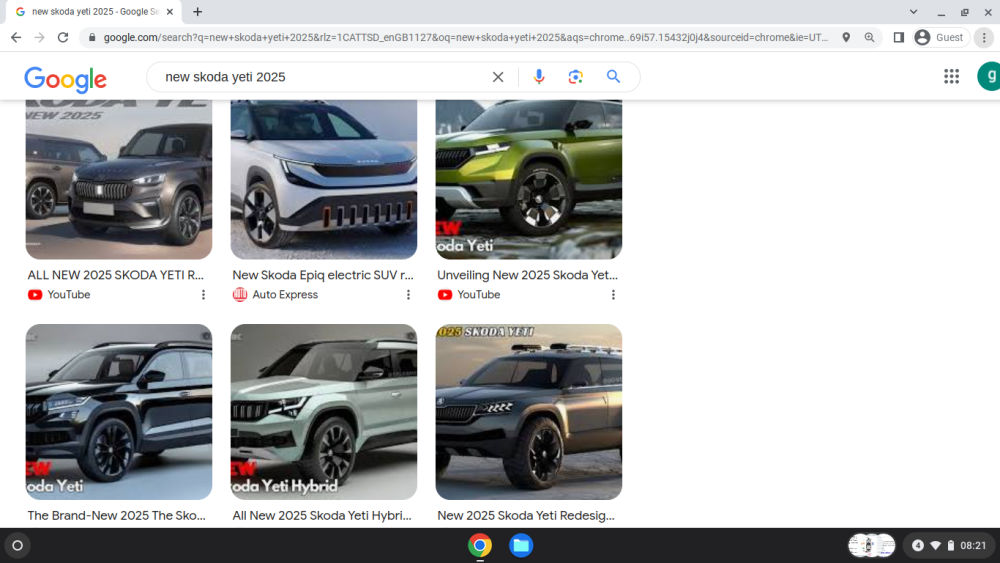Open the Files app from the shelf

[521, 545]
